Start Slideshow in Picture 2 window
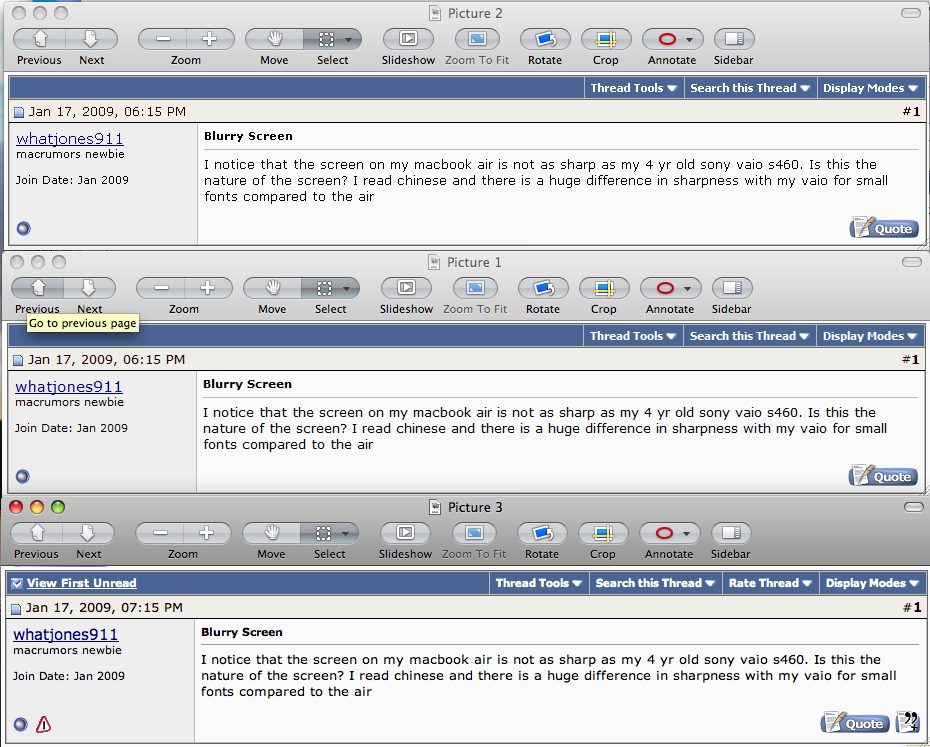The width and height of the screenshot is (930, 747). [408, 39]
